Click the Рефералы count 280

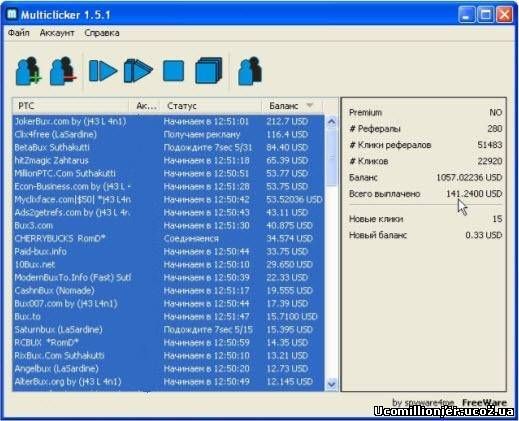[x=495, y=129]
